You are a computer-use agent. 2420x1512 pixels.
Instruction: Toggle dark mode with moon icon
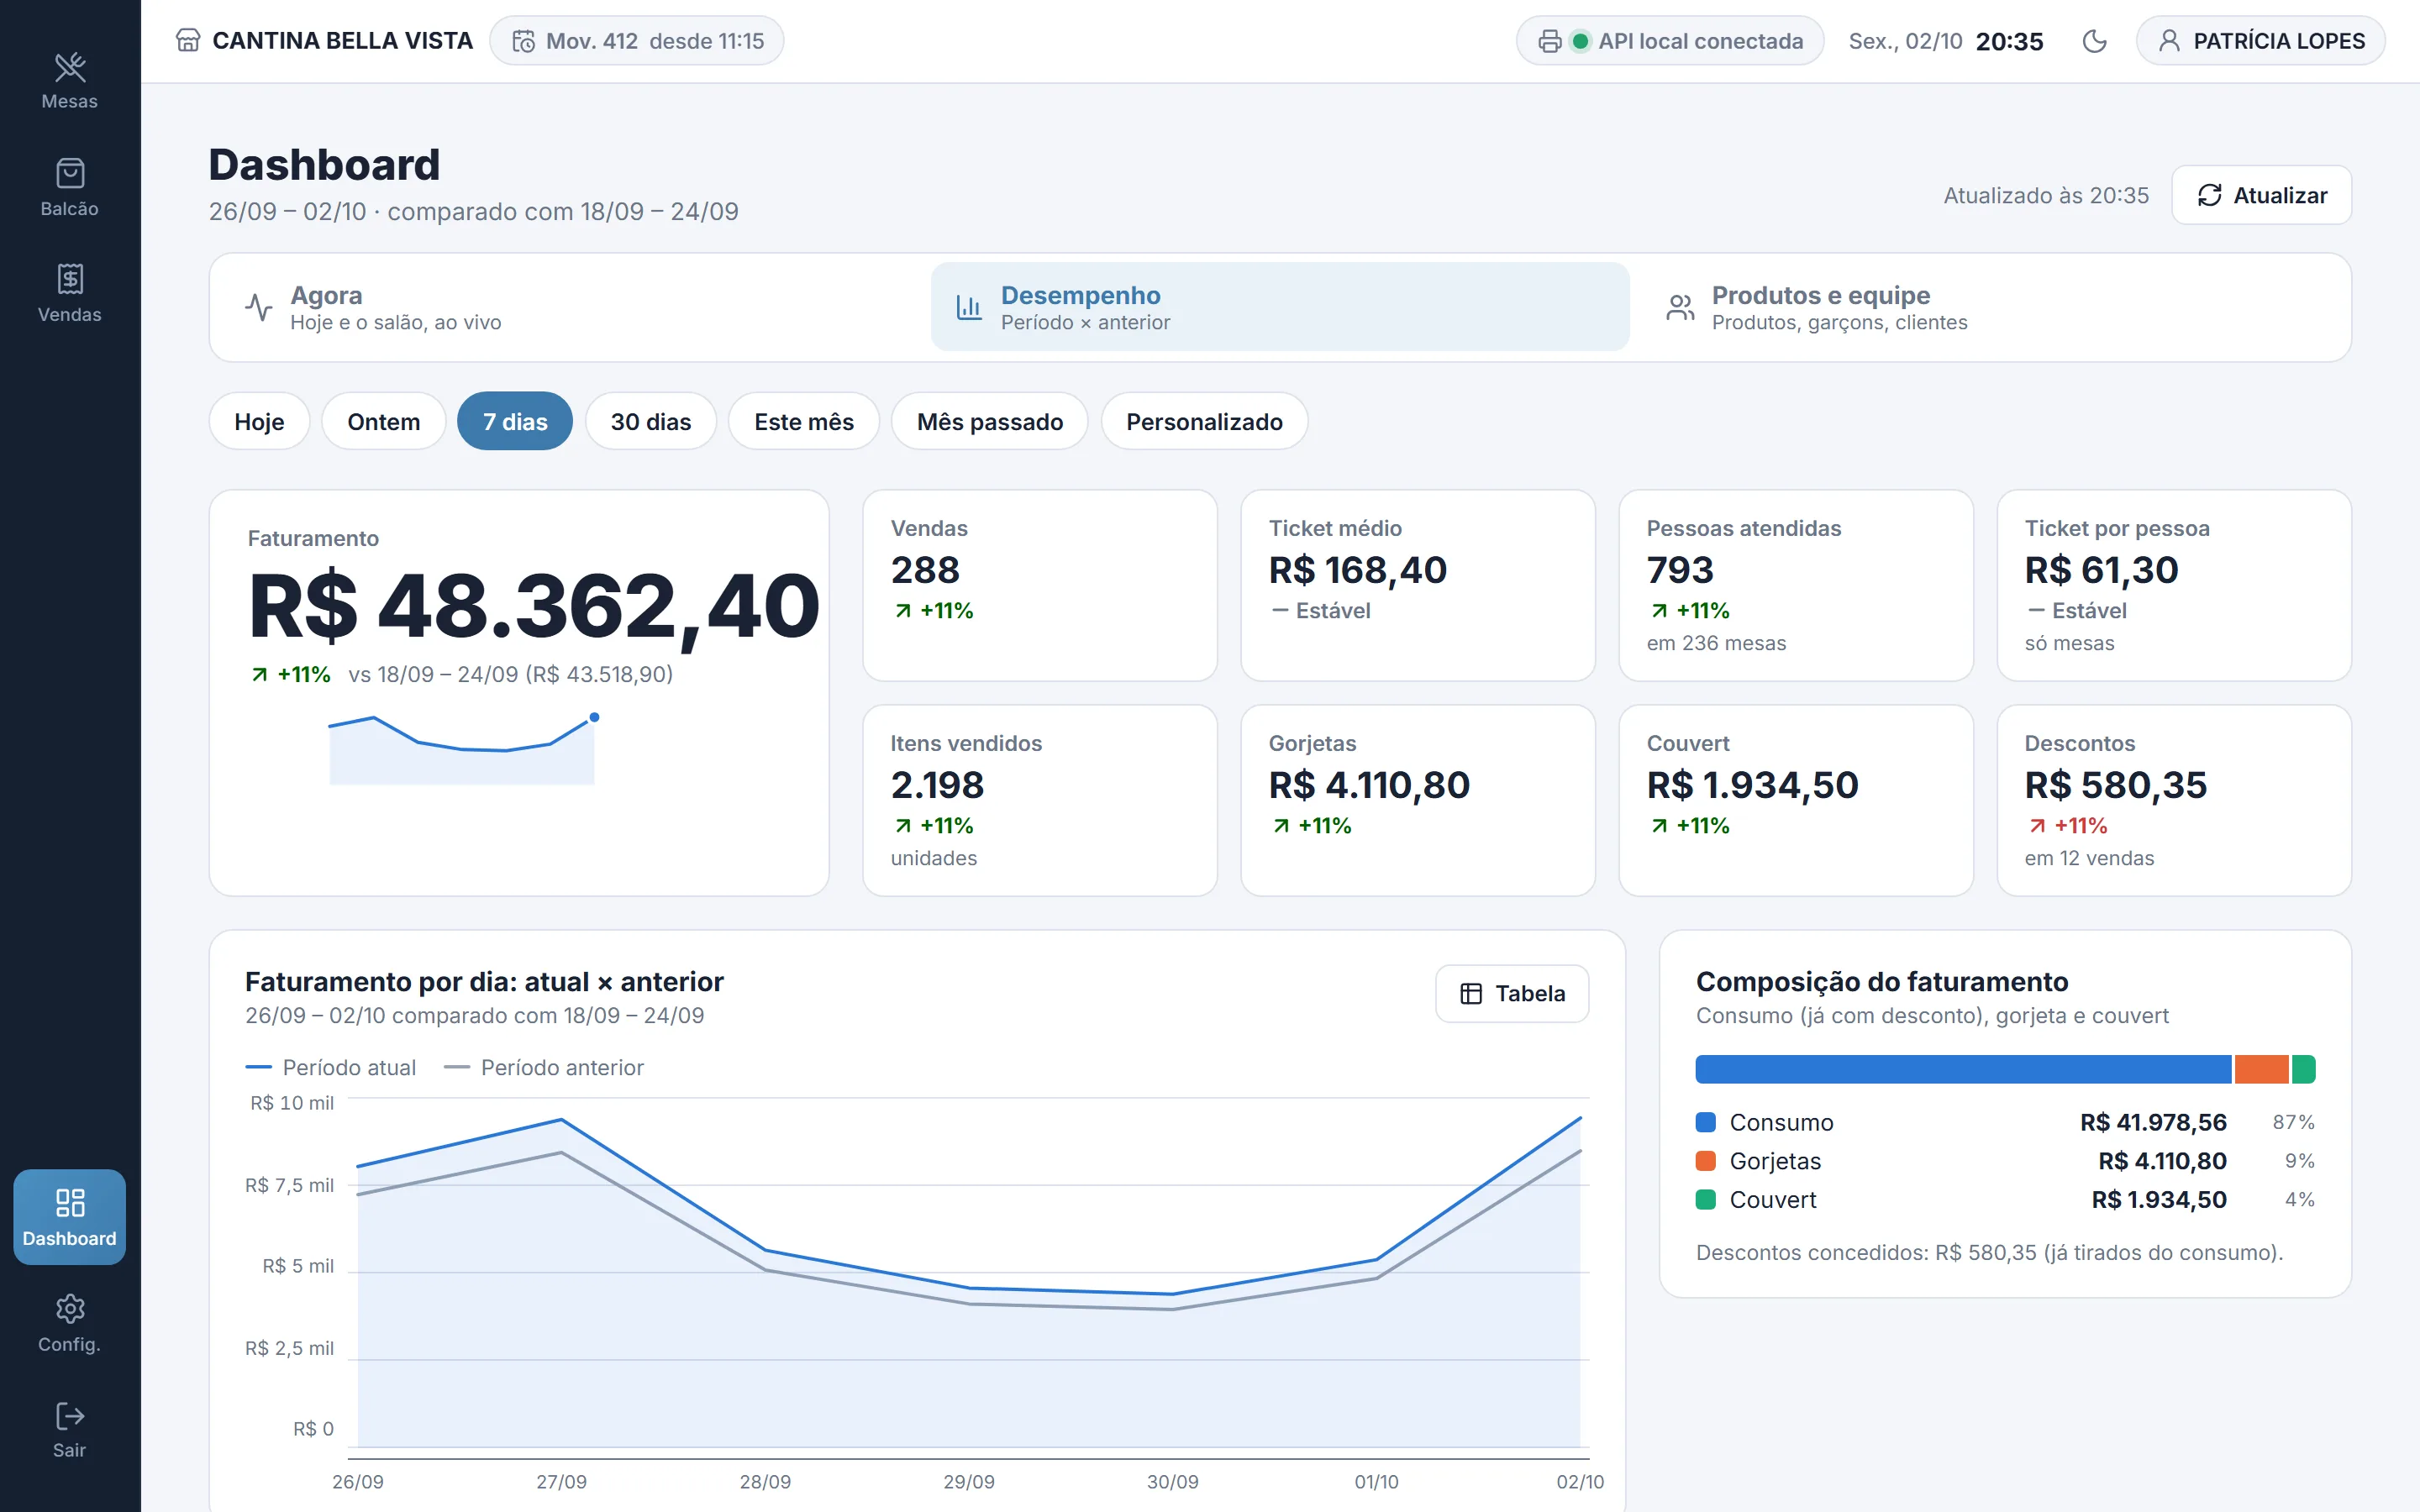[2094, 41]
